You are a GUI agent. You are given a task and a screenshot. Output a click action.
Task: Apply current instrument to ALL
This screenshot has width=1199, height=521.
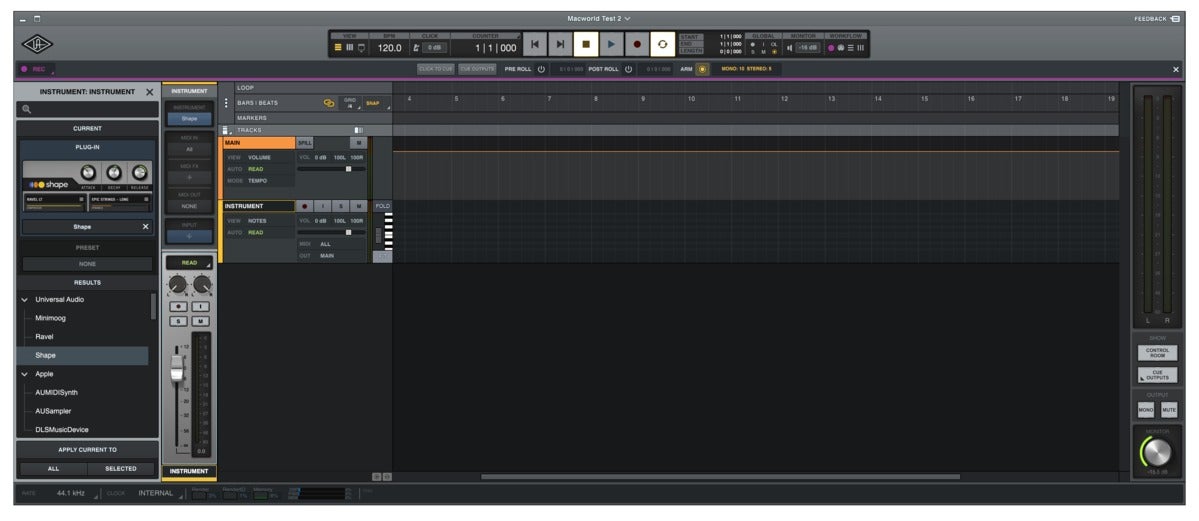pos(53,469)
